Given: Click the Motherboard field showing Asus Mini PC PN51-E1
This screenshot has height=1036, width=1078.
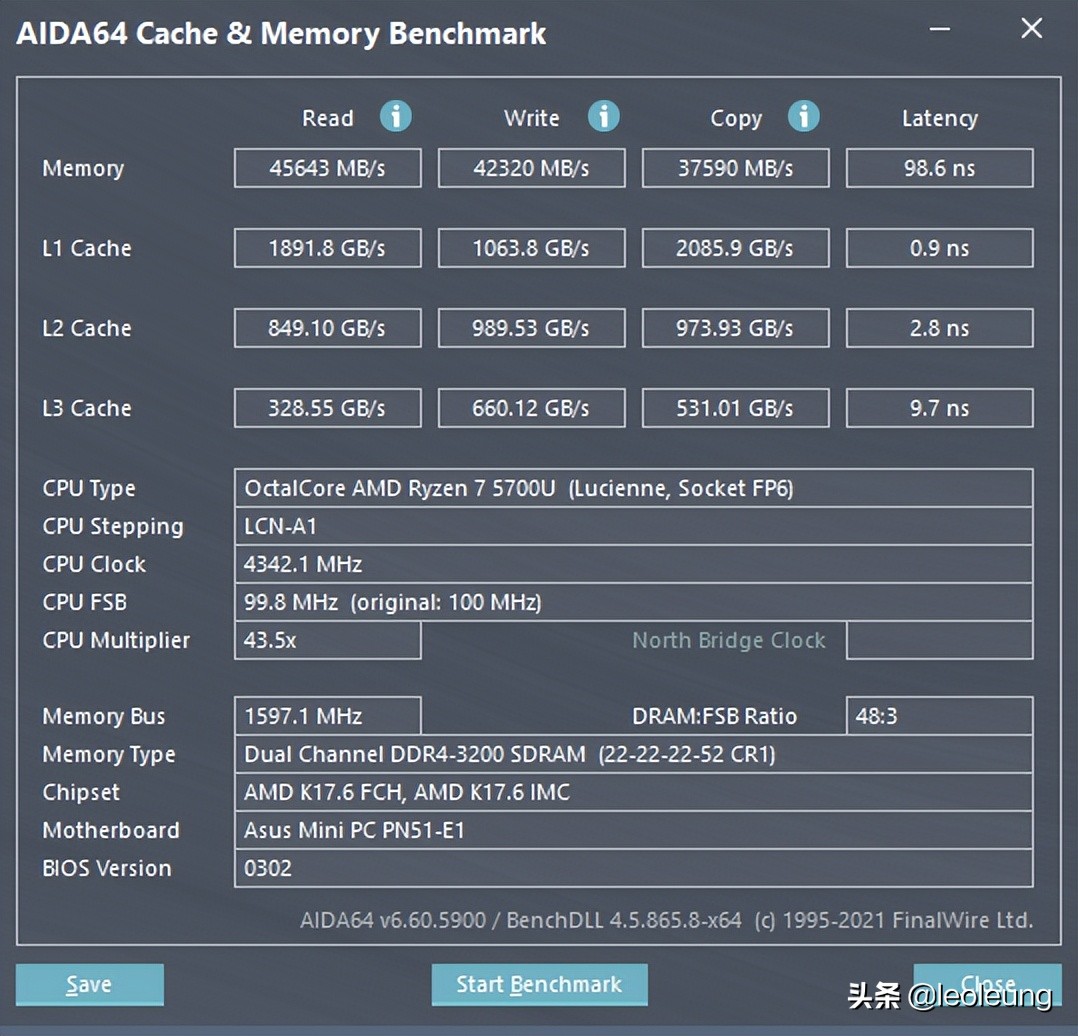Looking at the screenshot, I should pos(635,830).
